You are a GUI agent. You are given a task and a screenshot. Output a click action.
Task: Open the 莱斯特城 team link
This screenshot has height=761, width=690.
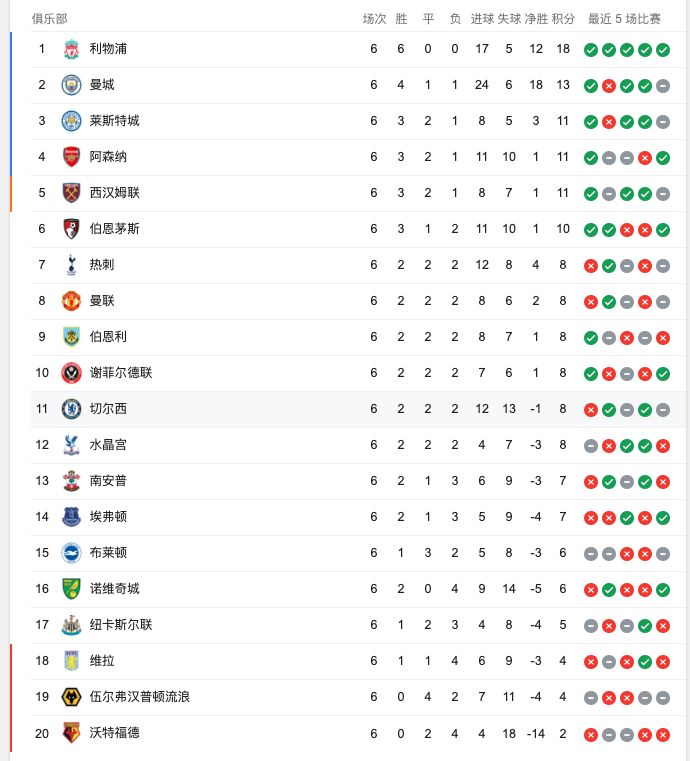pos(114,121)
